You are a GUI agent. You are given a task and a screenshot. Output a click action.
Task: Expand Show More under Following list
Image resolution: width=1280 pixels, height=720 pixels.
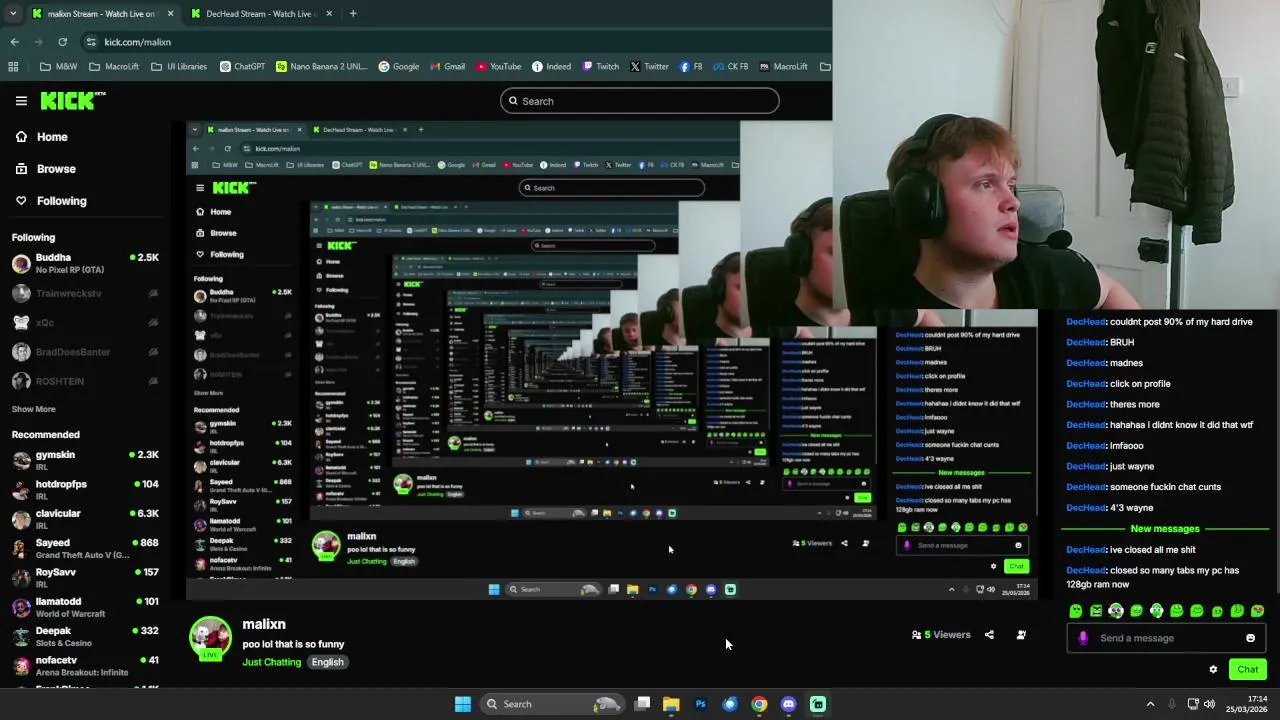pyautogui.click(x=33, y=409)
